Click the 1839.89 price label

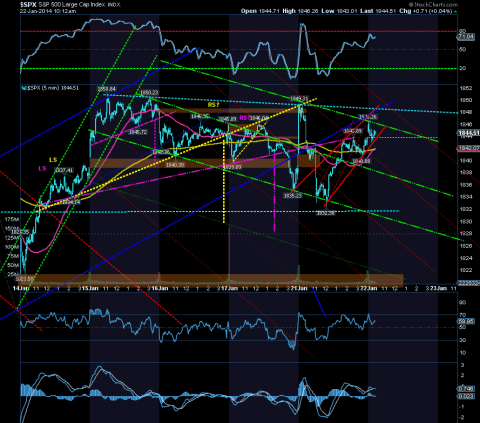(232, 167)
